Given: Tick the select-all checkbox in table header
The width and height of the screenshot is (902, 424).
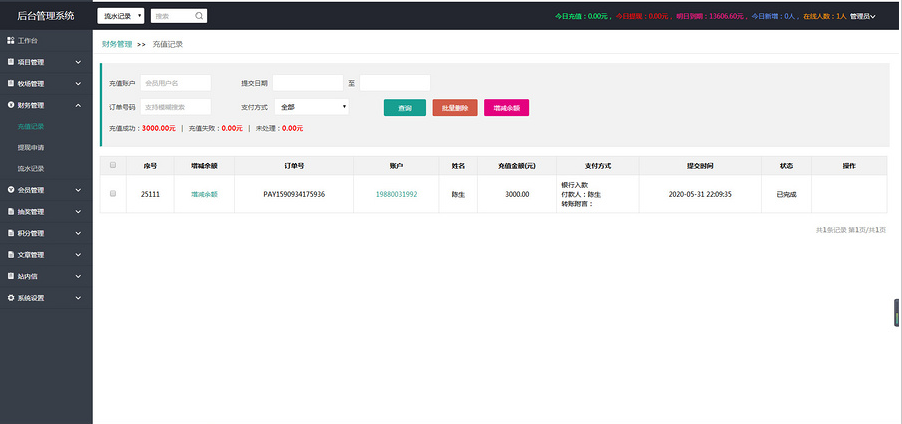Looking at the screenshot, I should (113, 165).
